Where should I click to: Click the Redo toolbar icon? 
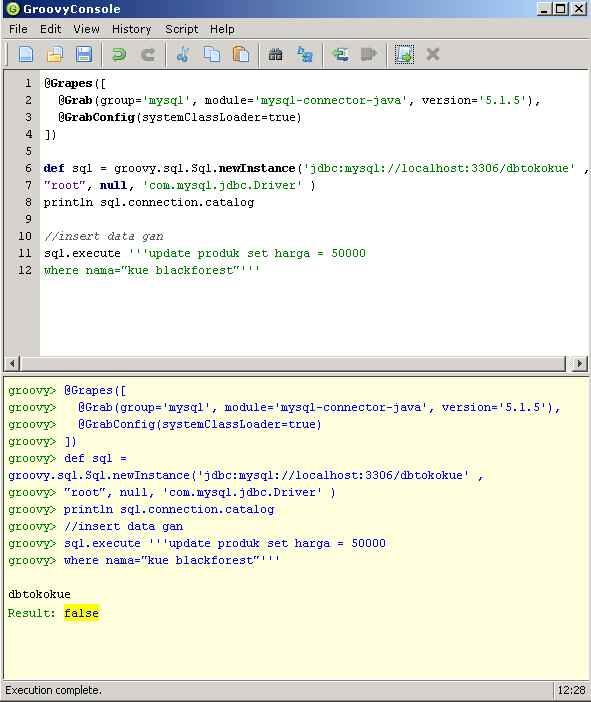[148, 55]
